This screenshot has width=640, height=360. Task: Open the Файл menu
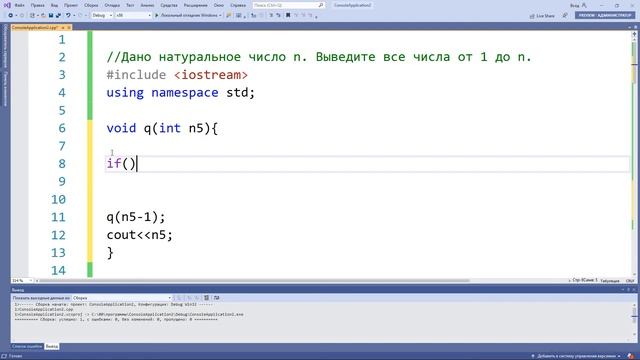(19, 5)
